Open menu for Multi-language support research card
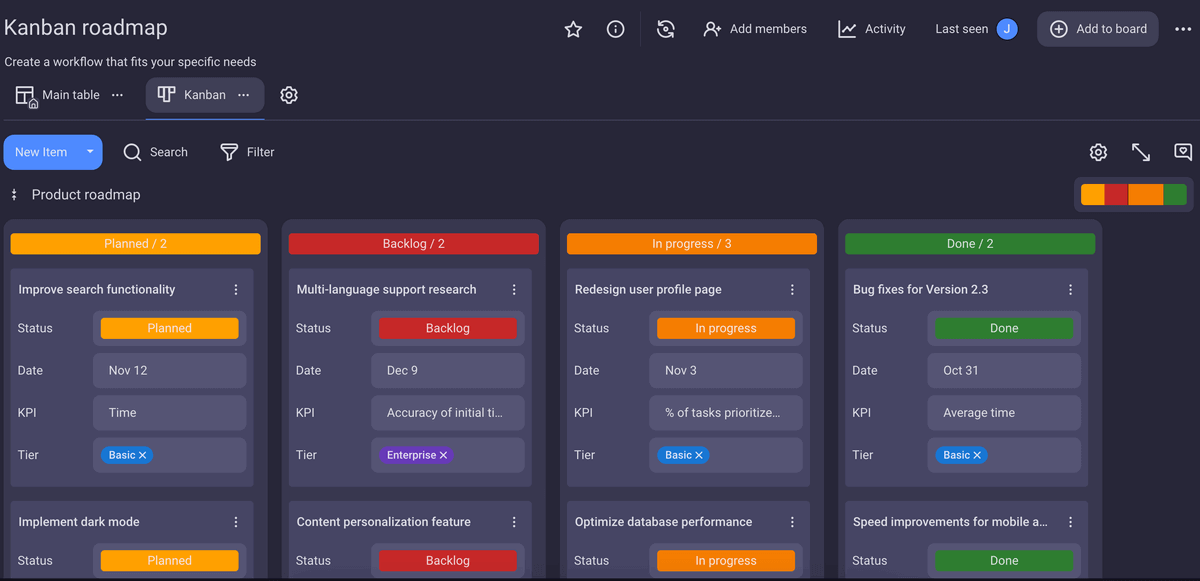The width and height of the screenshot is (1200, 581). (514, 290)
